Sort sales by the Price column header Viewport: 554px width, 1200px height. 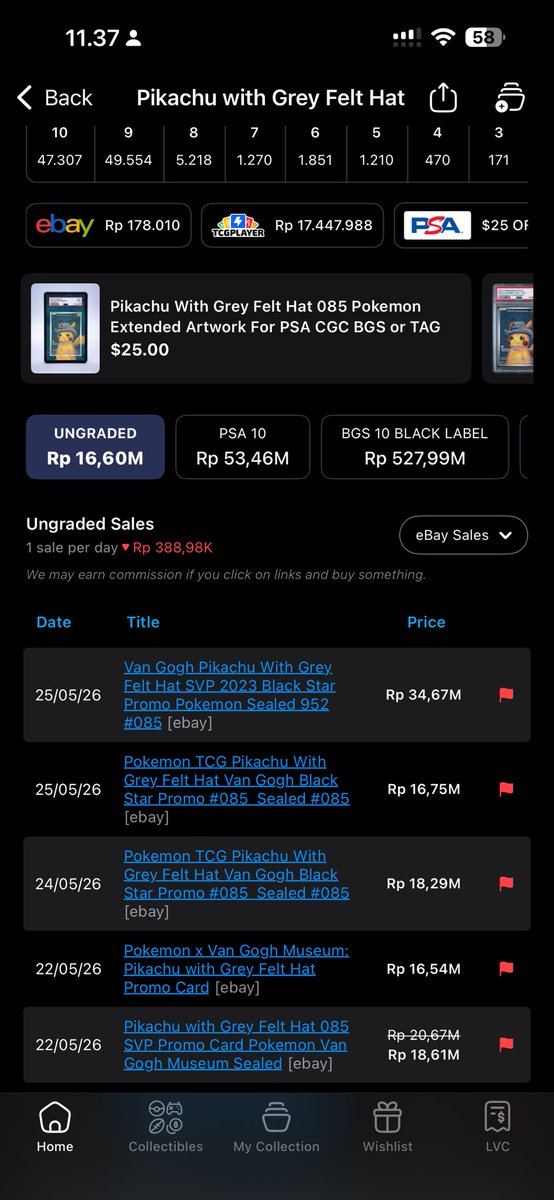(x=426, y=622)
